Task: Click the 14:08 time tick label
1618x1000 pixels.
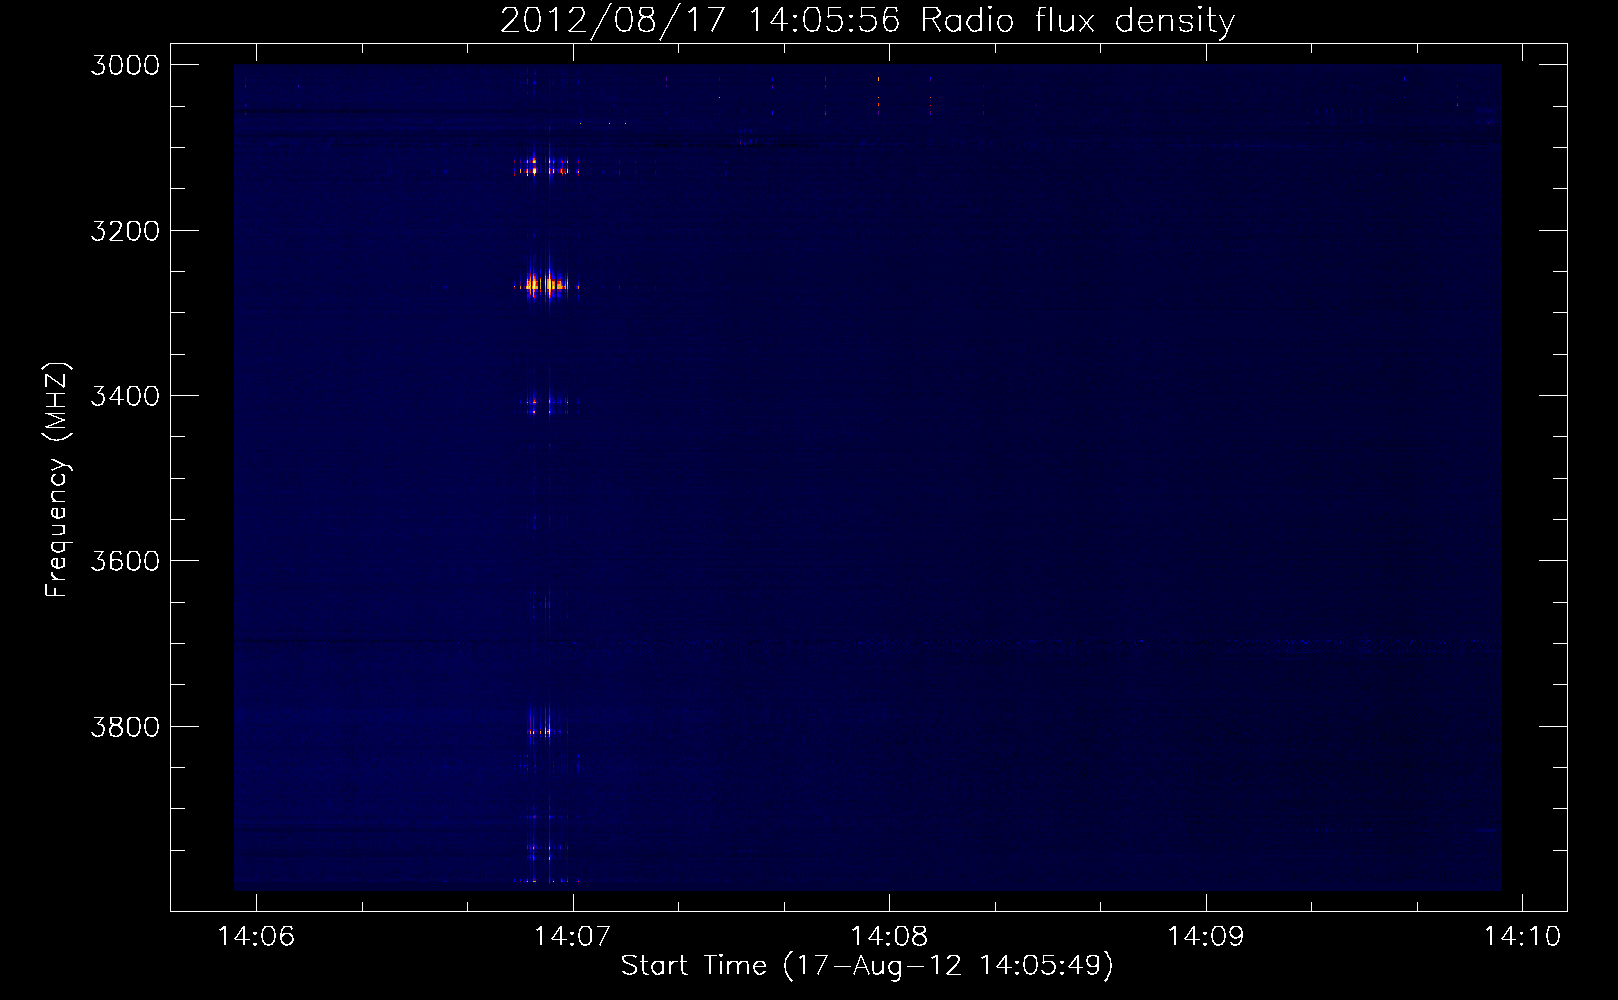Action: click(x=889, y=936)
